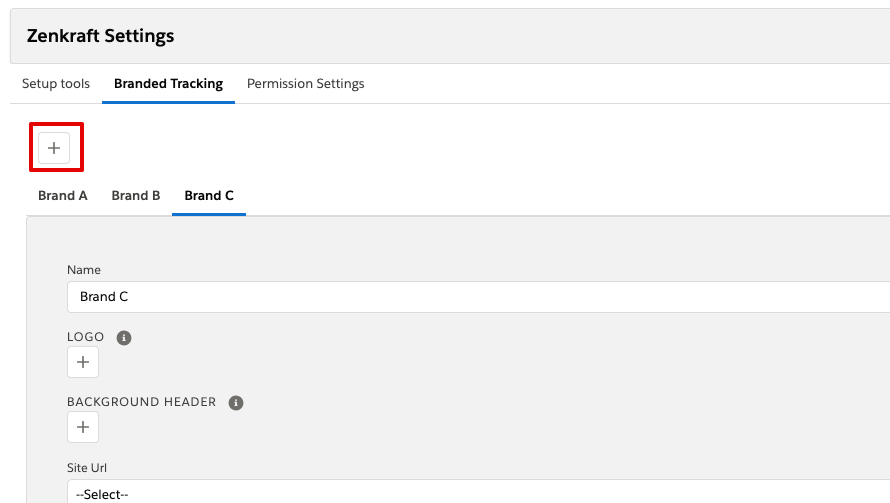Click the Name field label
The width and height of the screenshot is (890, 503).
pyautogui.click(x=84, y=270)
